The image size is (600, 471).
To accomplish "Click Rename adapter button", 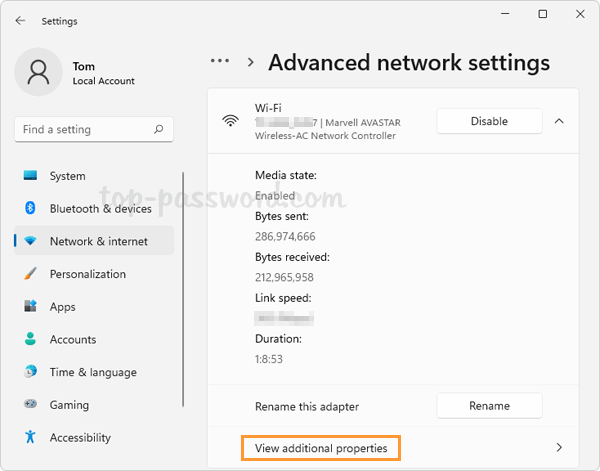I will [489, 406].
